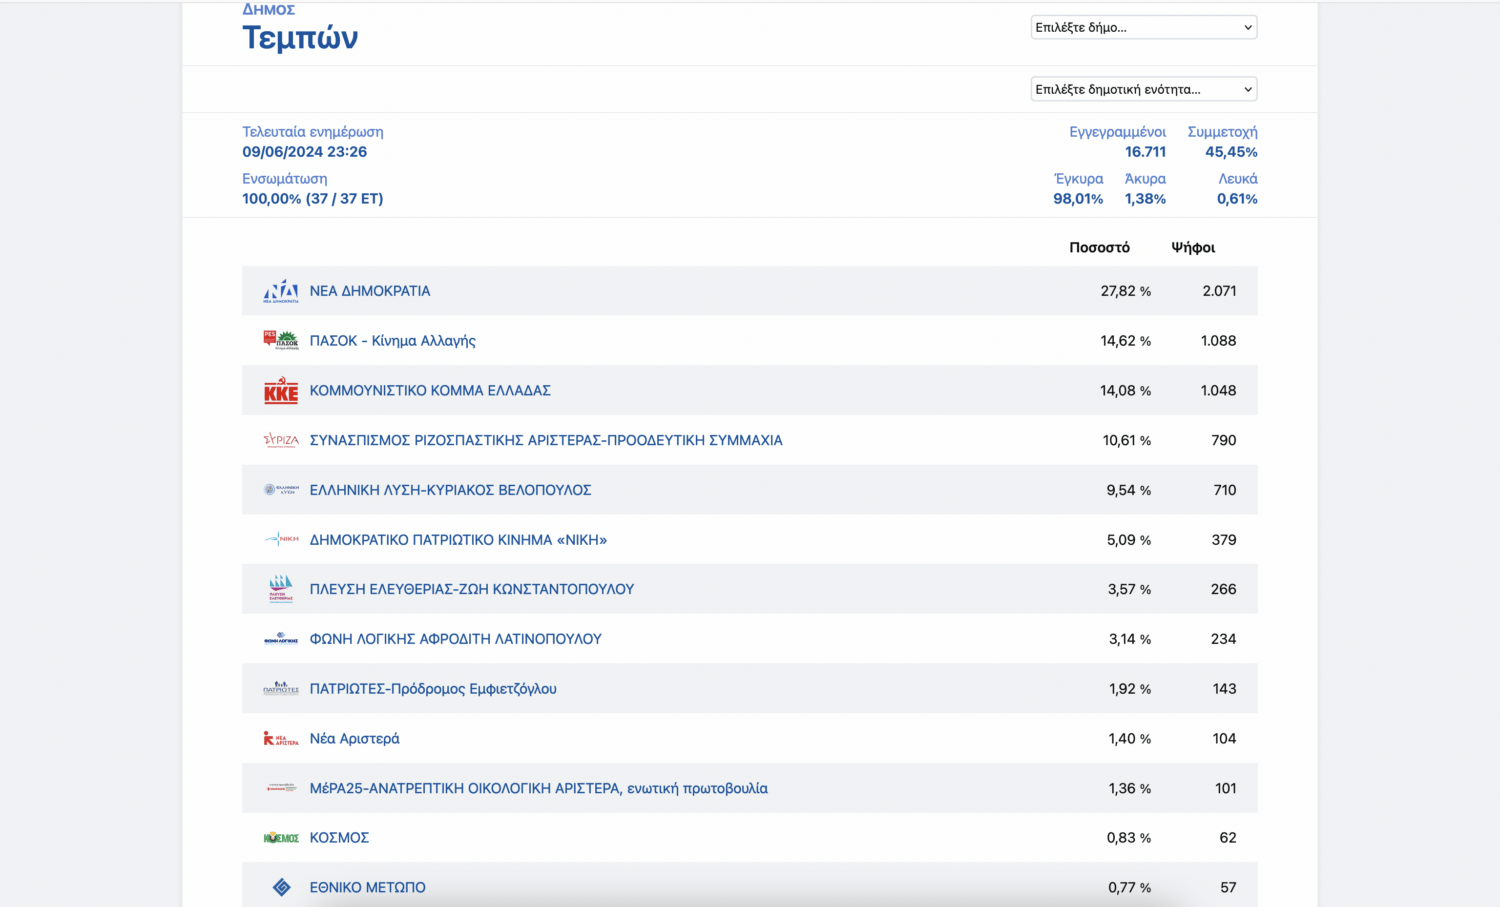Click the Ενσωμάτωση label
1500x907 pixels.
tap(285, 179)
